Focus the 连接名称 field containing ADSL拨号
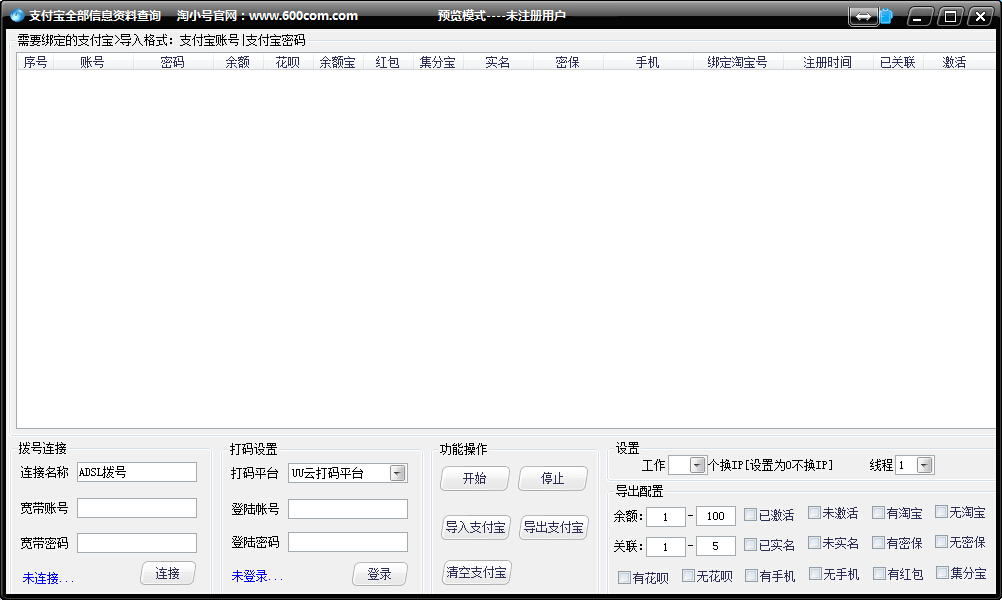Screen dimensions: 1002x600 137,472
